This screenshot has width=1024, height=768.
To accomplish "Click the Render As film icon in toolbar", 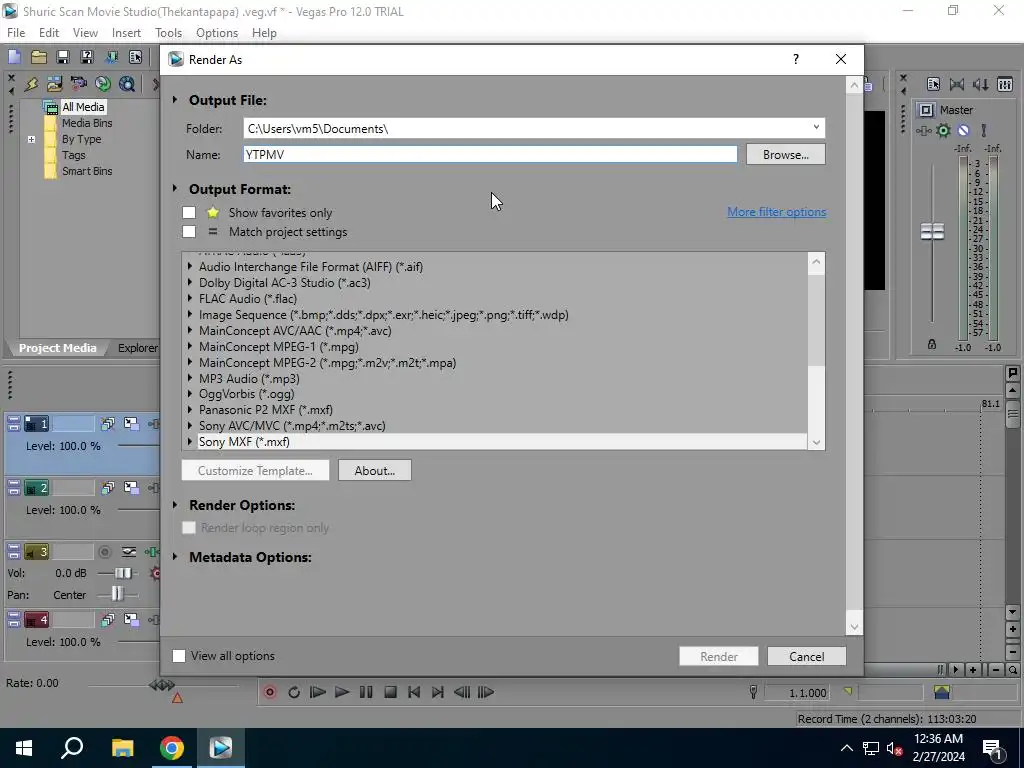I will [x=111, y=57].
